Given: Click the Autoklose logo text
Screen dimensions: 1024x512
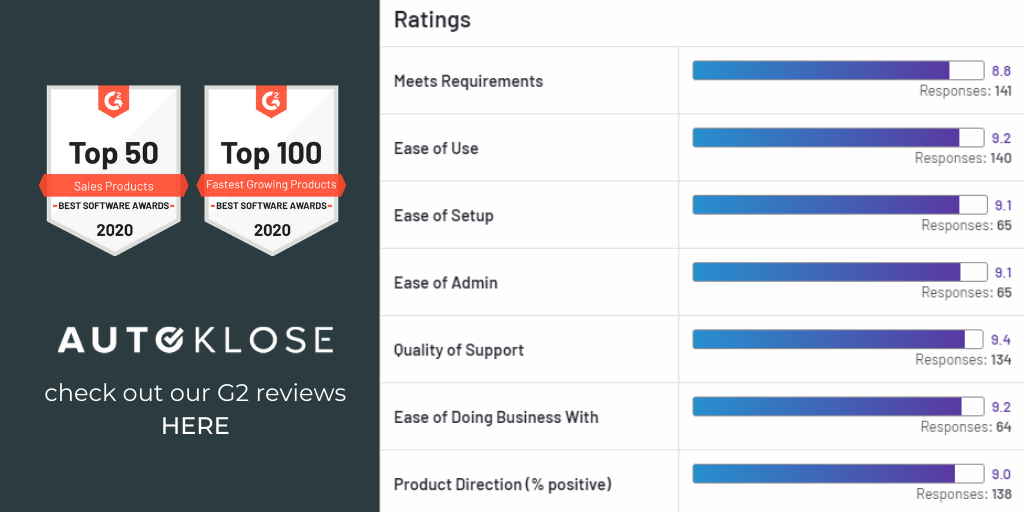Looking at the screenshot, I should 195,340.
